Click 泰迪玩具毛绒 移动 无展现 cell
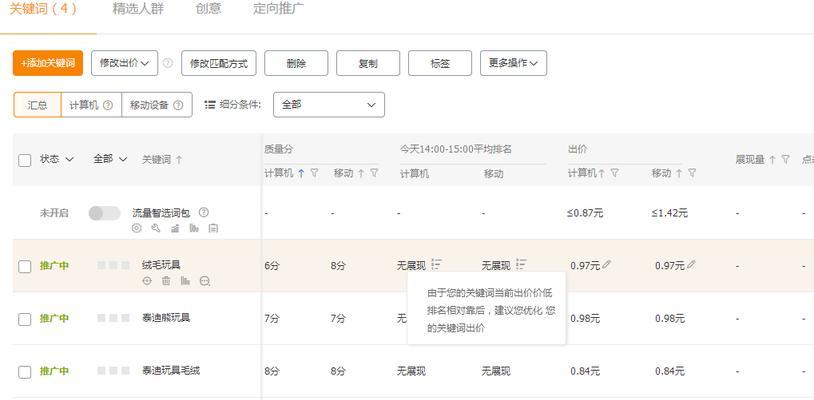Viewport: 814px width, 400px height. click(496, 371)
